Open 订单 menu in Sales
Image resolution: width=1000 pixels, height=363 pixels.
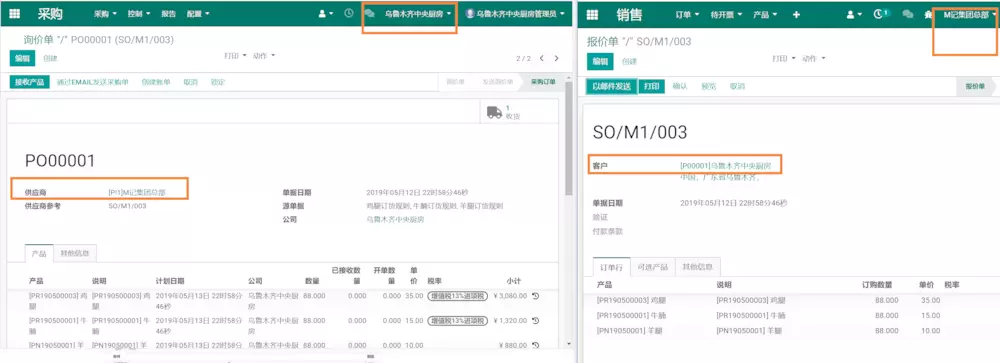(x=687, y=15)
